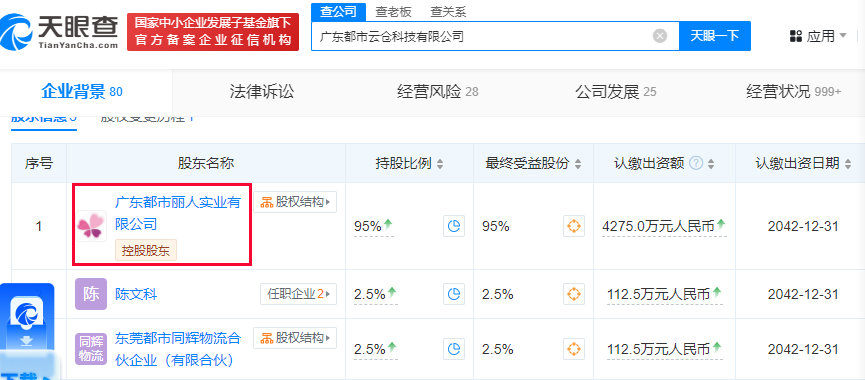
Task: Click green up arrow beside 95% share
Action: pos(388,224)
